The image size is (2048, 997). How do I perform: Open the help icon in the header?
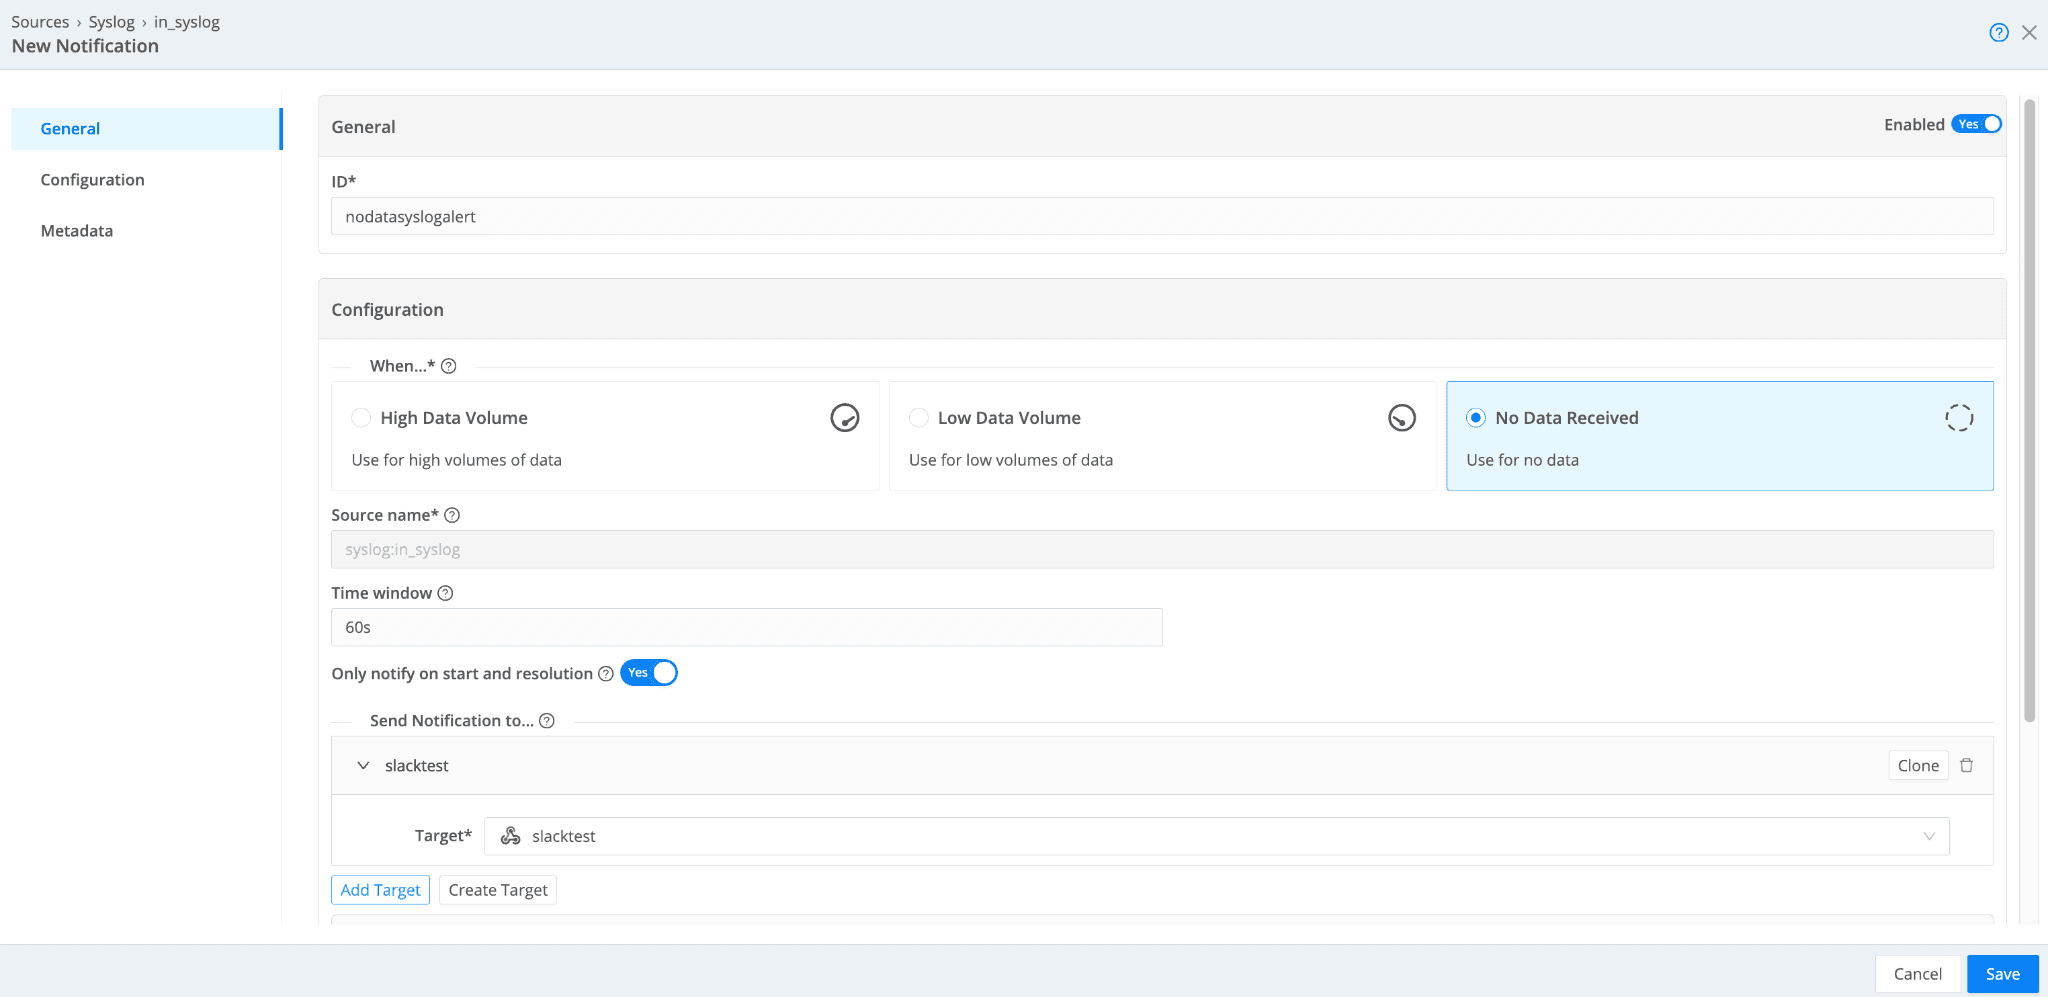coord(1998,33)
